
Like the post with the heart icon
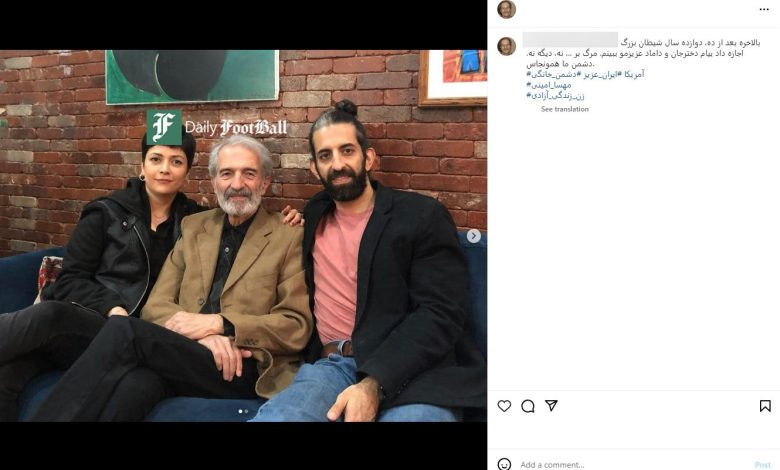(504, 406)
